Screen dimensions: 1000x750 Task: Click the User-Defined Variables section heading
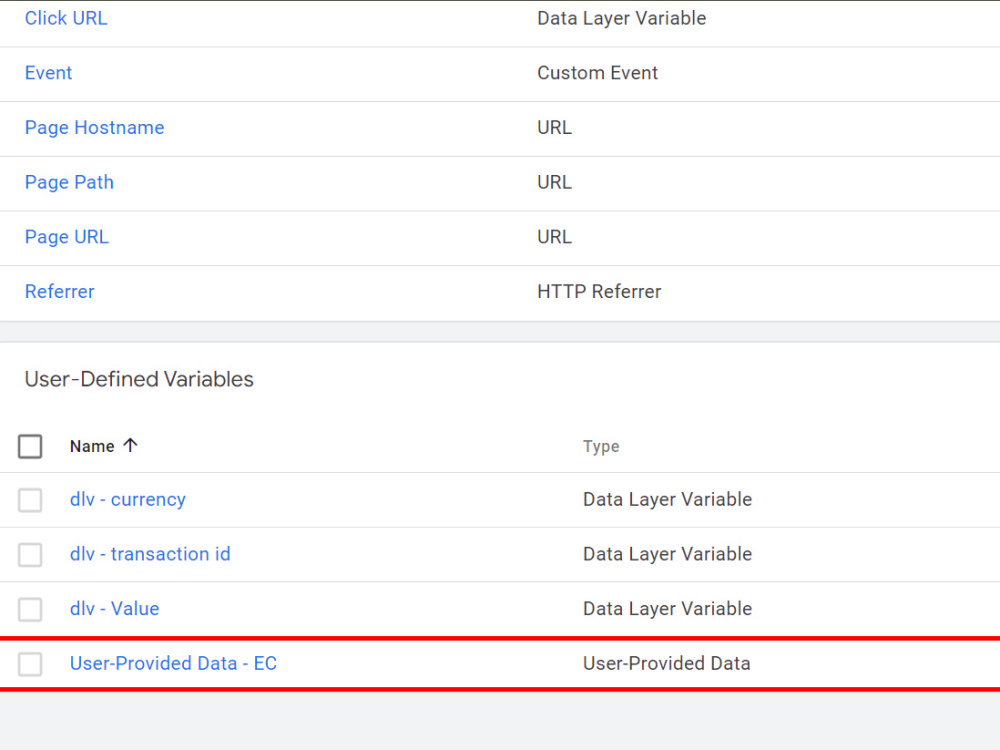[139, 379]
